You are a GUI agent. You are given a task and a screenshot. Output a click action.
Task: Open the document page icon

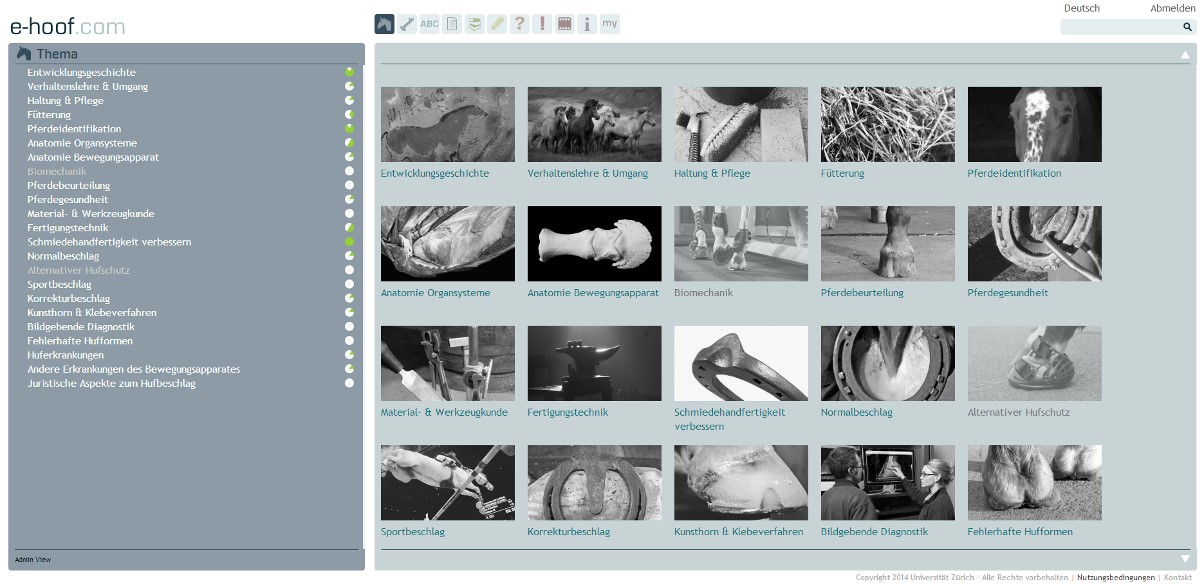coord(452,24)
